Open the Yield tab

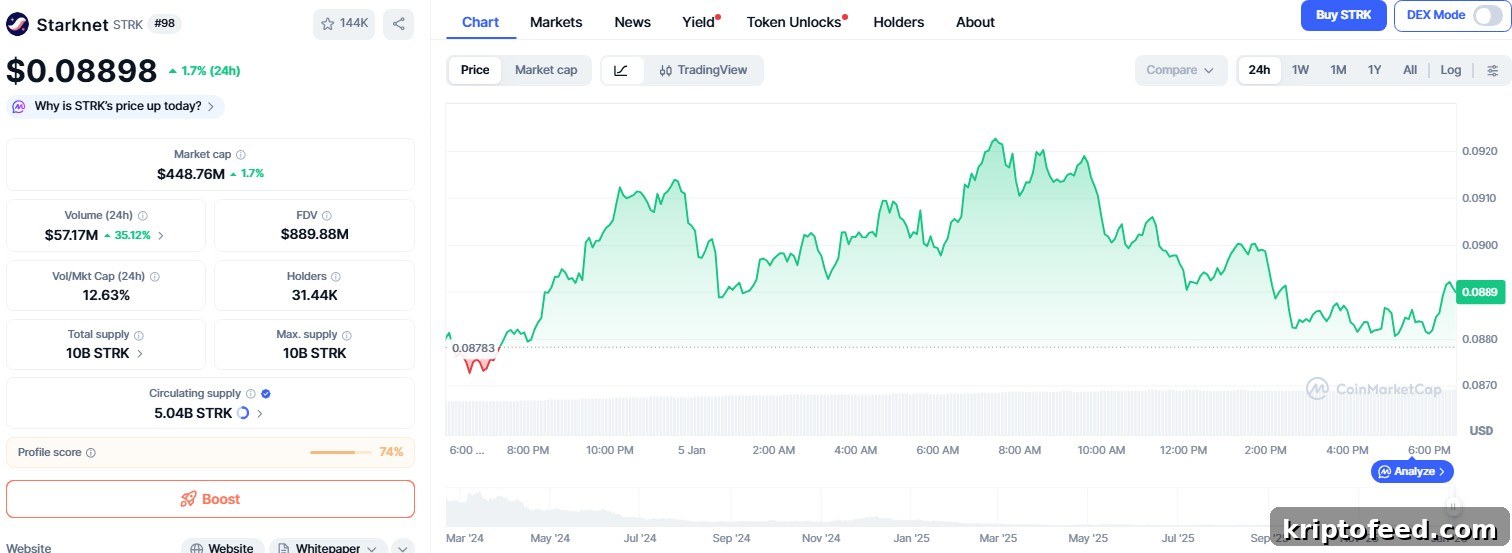coord(699,22)
